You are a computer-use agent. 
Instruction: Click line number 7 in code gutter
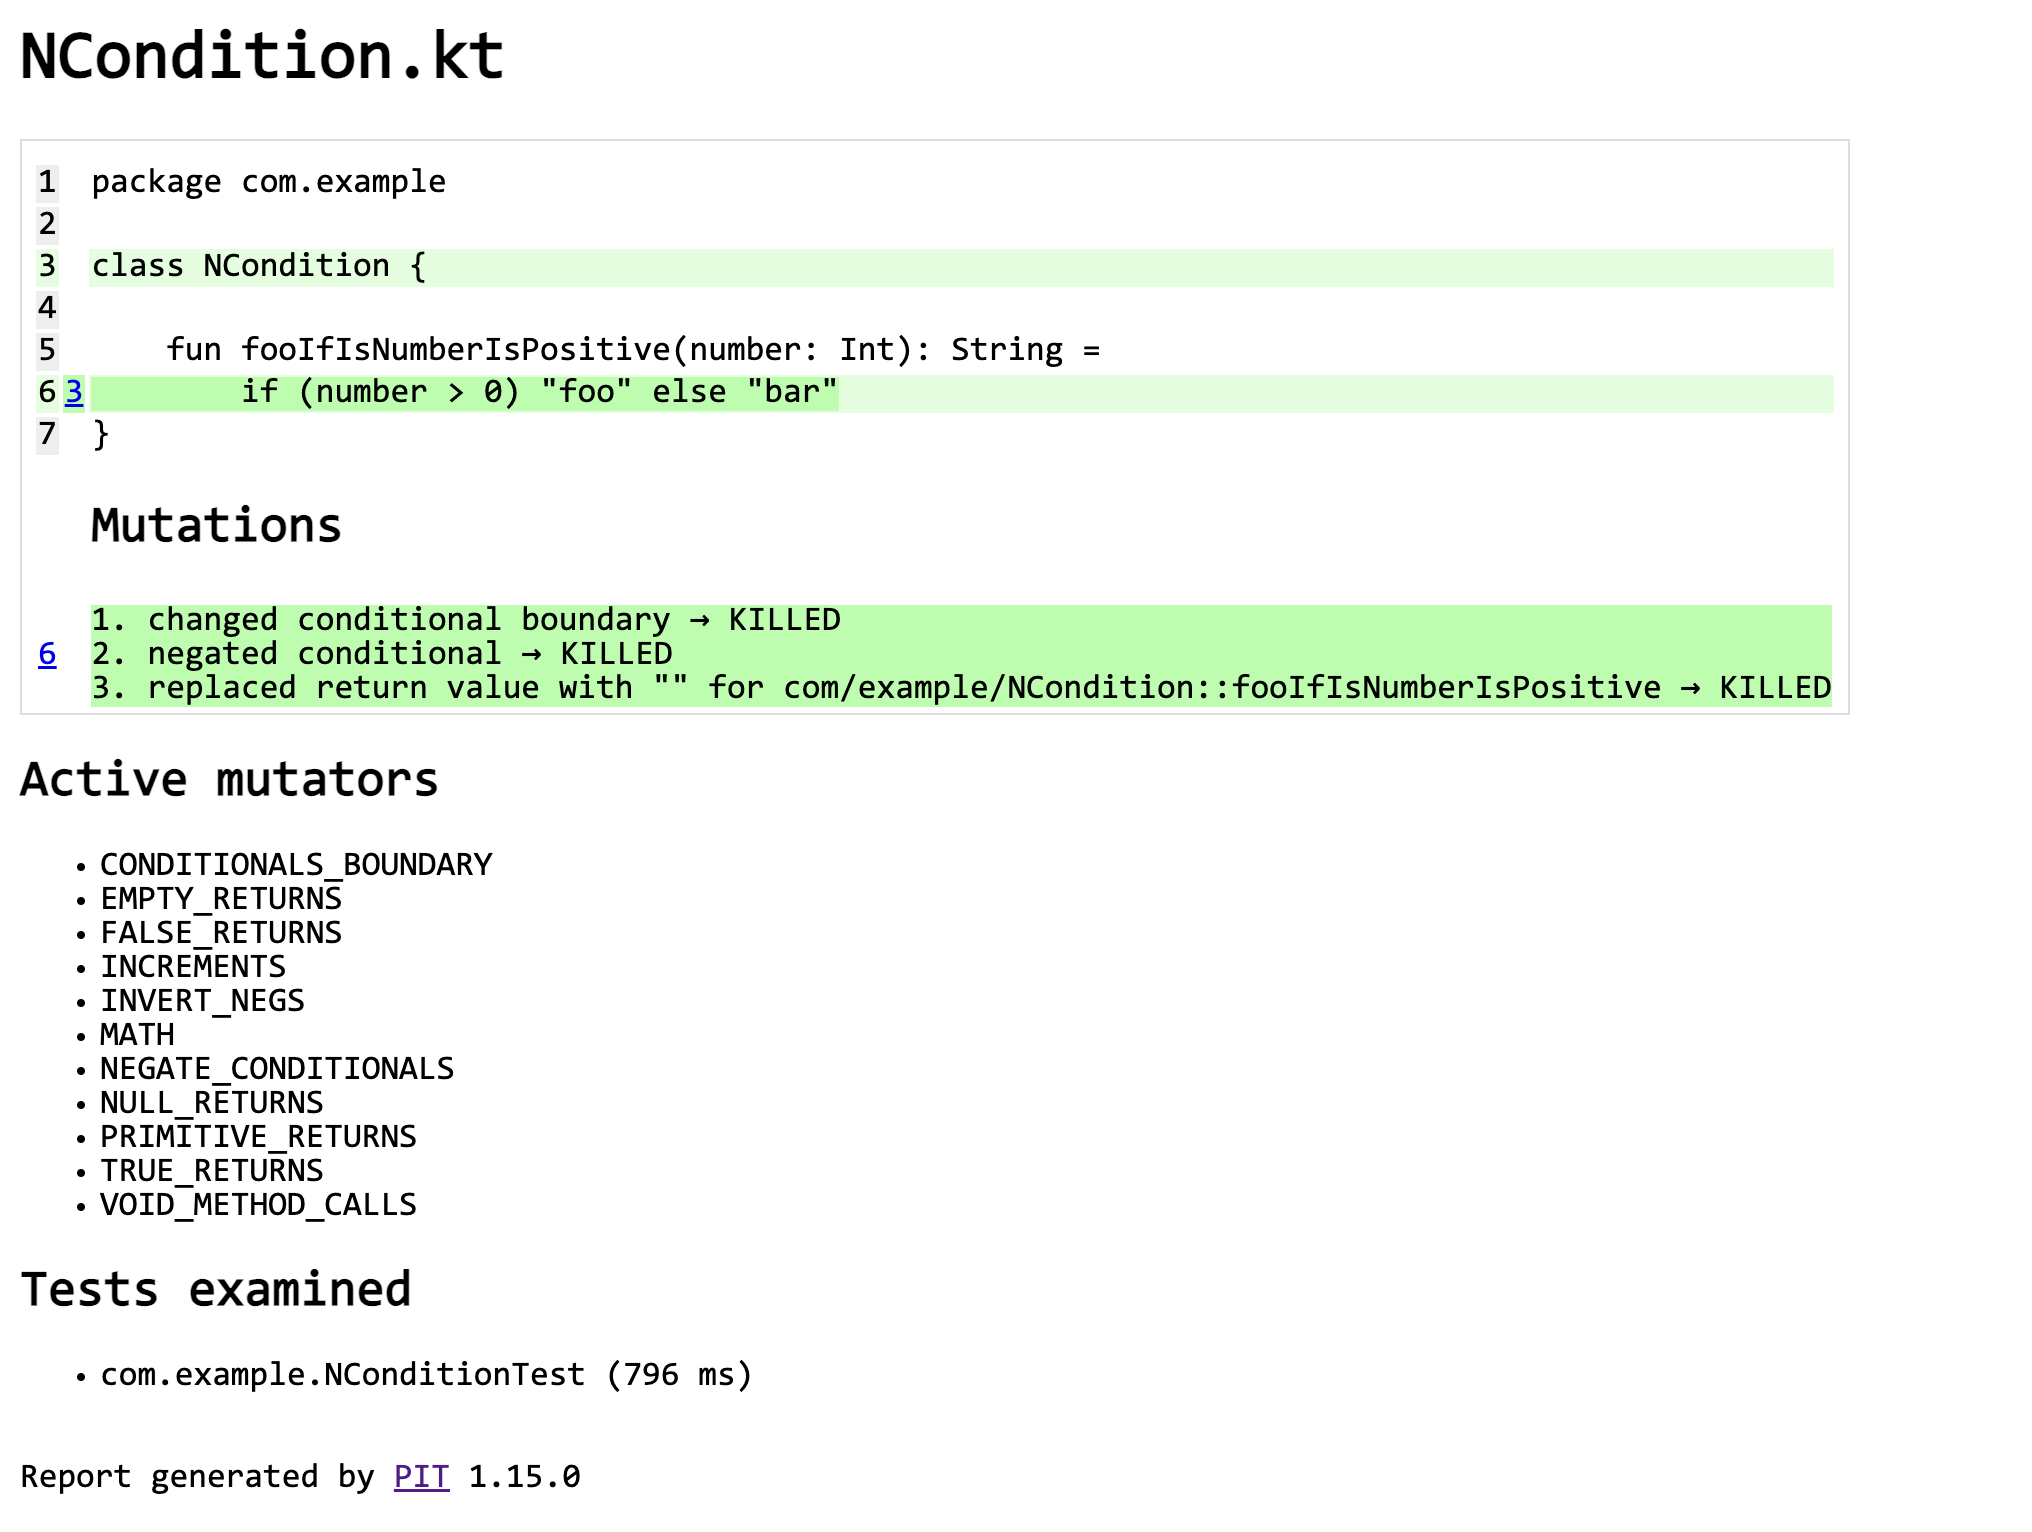(47, 434)
